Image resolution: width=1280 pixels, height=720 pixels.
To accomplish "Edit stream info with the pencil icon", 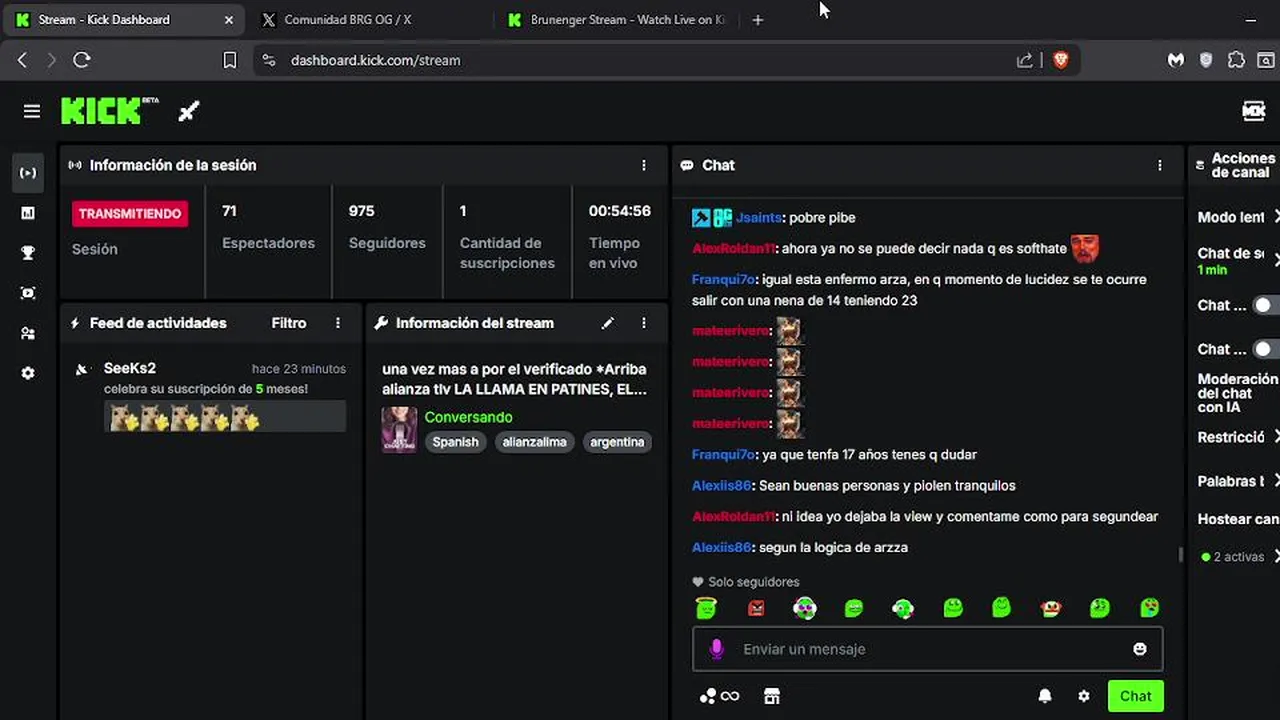I will coord(607,323).
